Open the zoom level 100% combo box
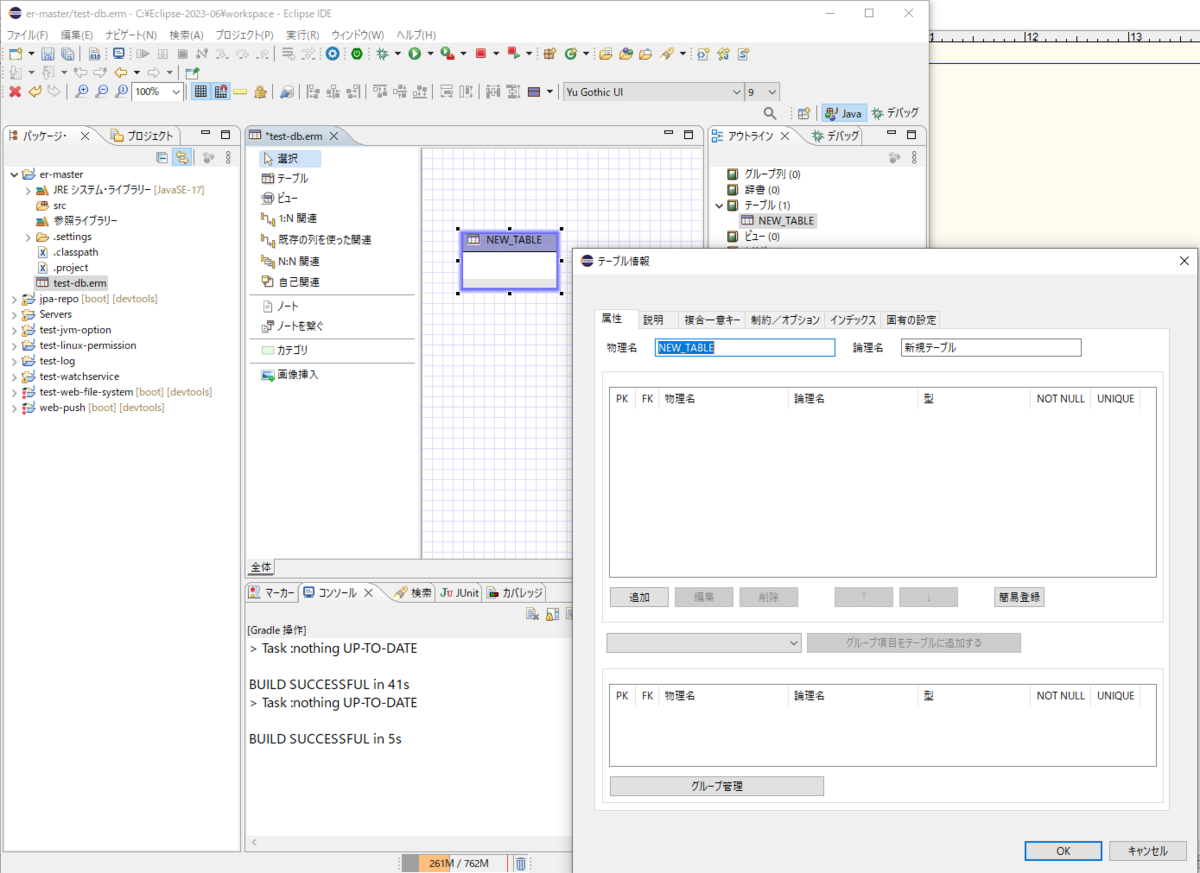Image resolution: width=1200 pixels, height=873 pixels. click(x=155, y=91)
